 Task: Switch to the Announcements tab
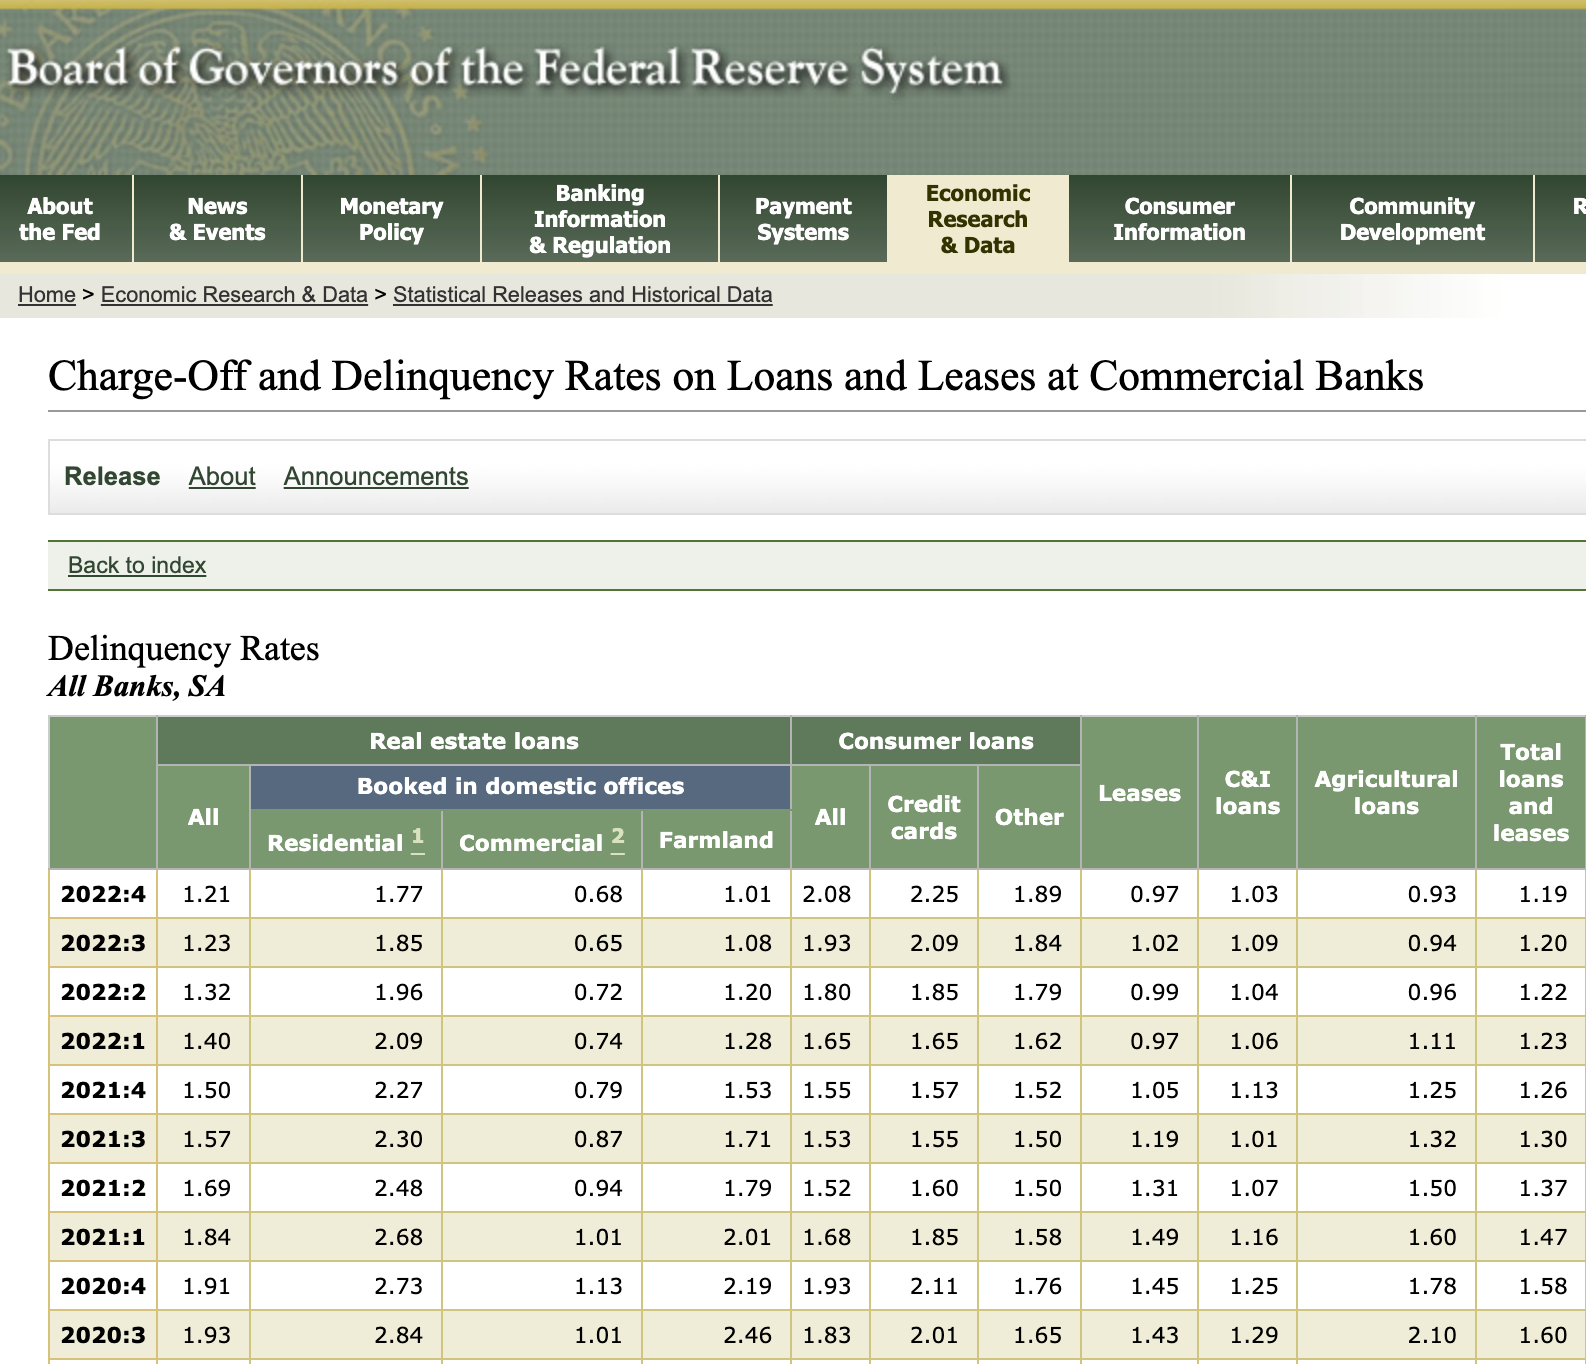(376, 476)
